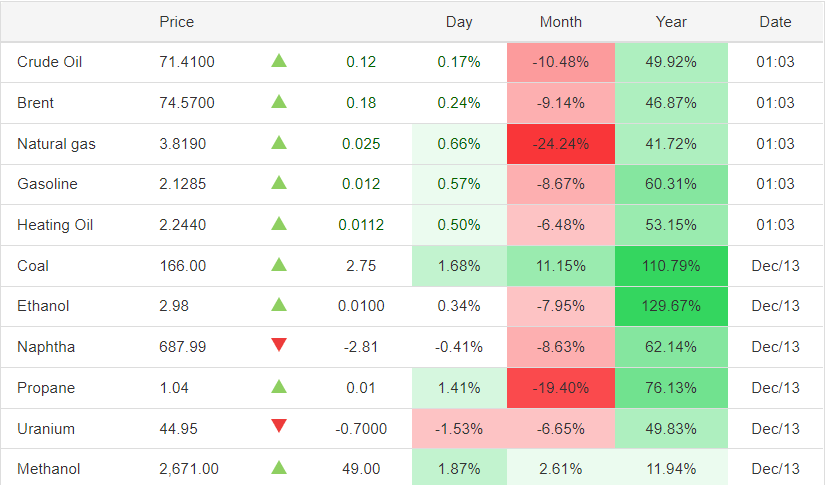Screen dimensions: 825x485
Task: Select the Methanol price 2,671.00
Action: (x=189, y=469)
